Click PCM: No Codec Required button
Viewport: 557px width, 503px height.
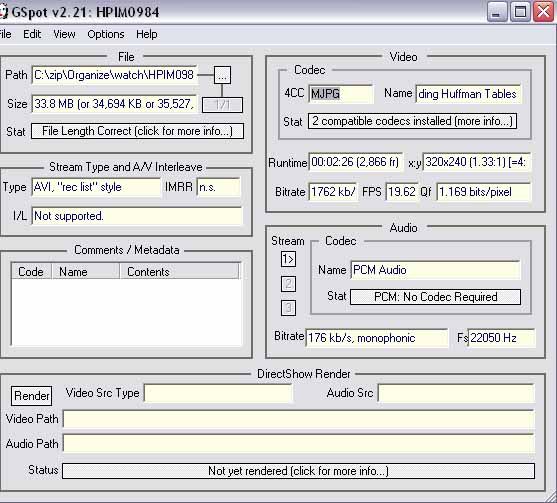click(x=436, y=297)
